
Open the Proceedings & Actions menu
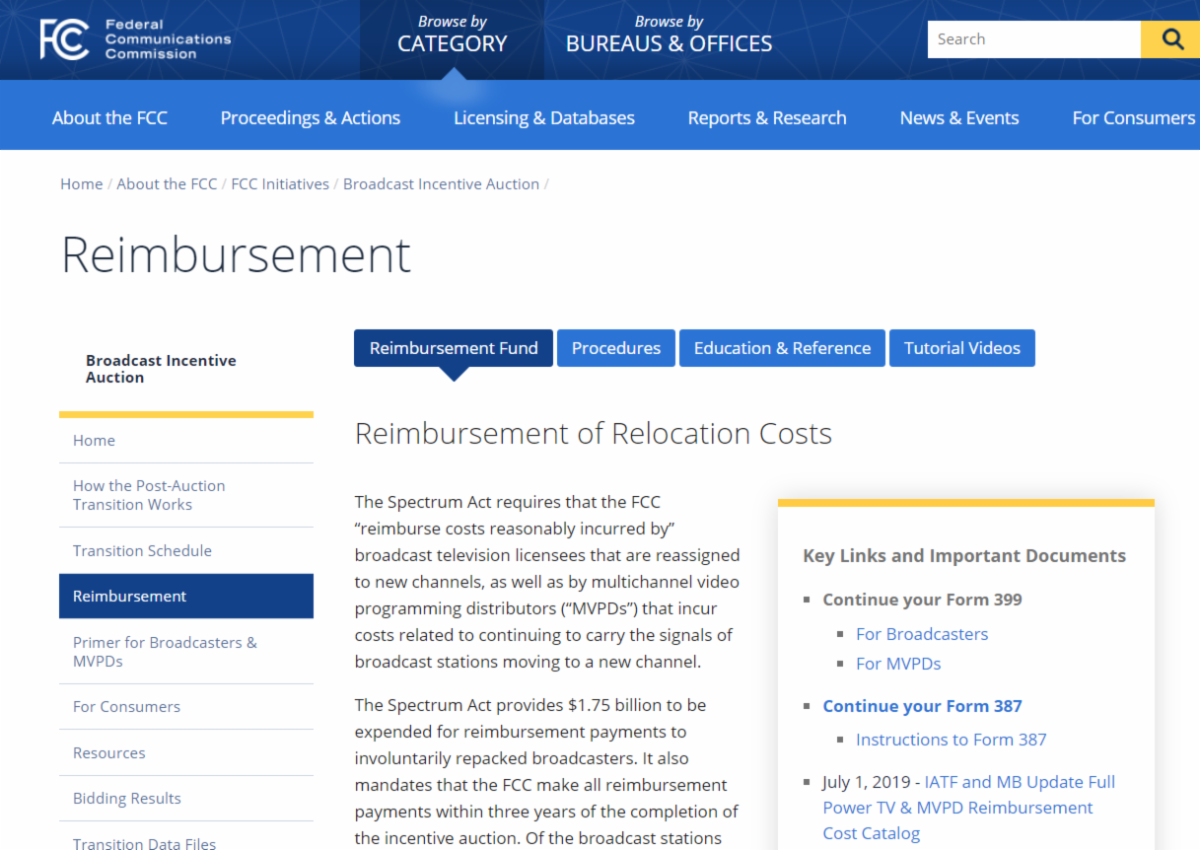(310, 118)
